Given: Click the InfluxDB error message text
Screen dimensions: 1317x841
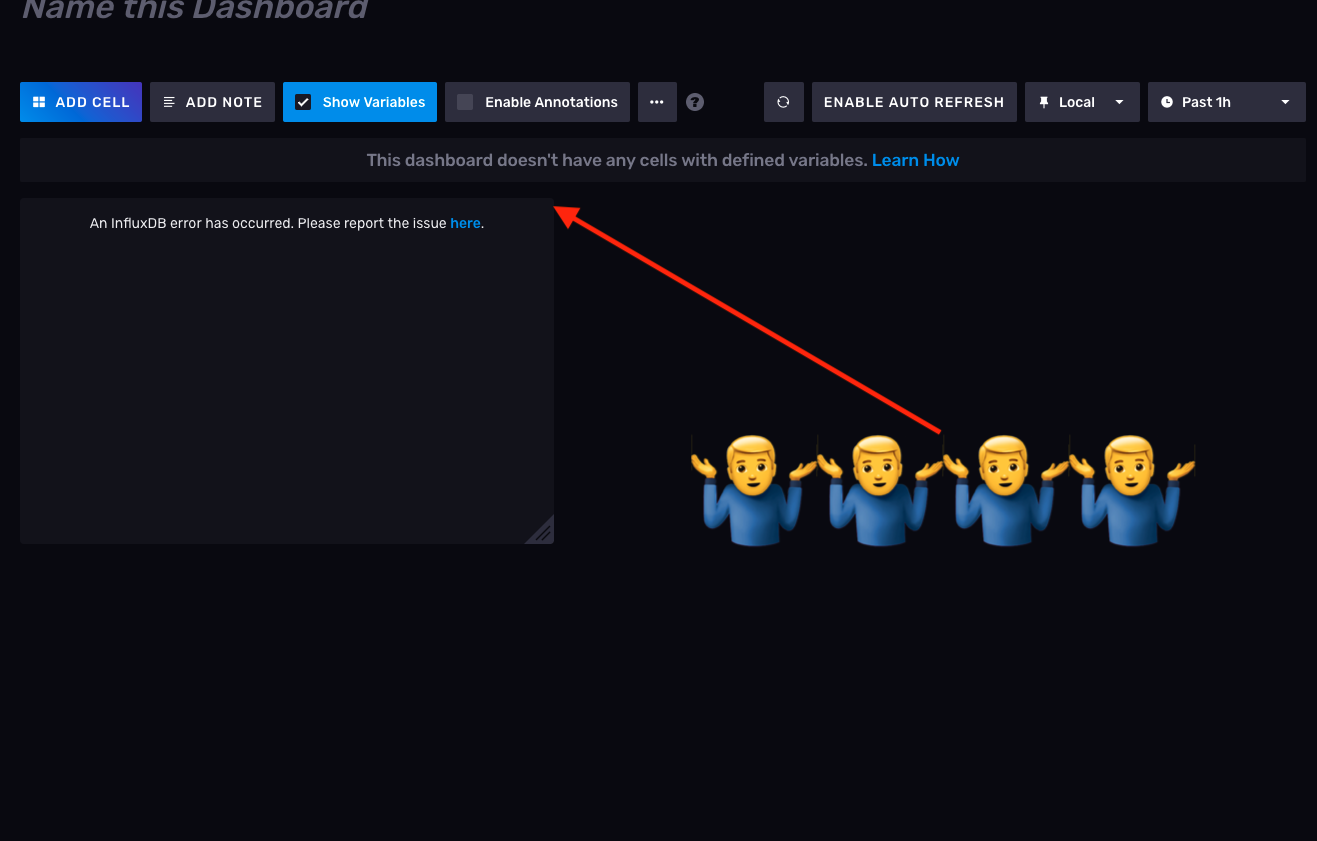Looking at the screenshot, I should (x=287, y=223).
